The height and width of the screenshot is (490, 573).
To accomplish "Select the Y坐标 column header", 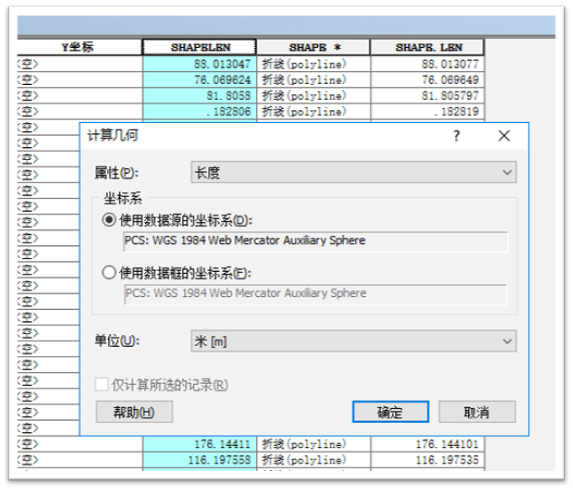I will coord(80,47).
